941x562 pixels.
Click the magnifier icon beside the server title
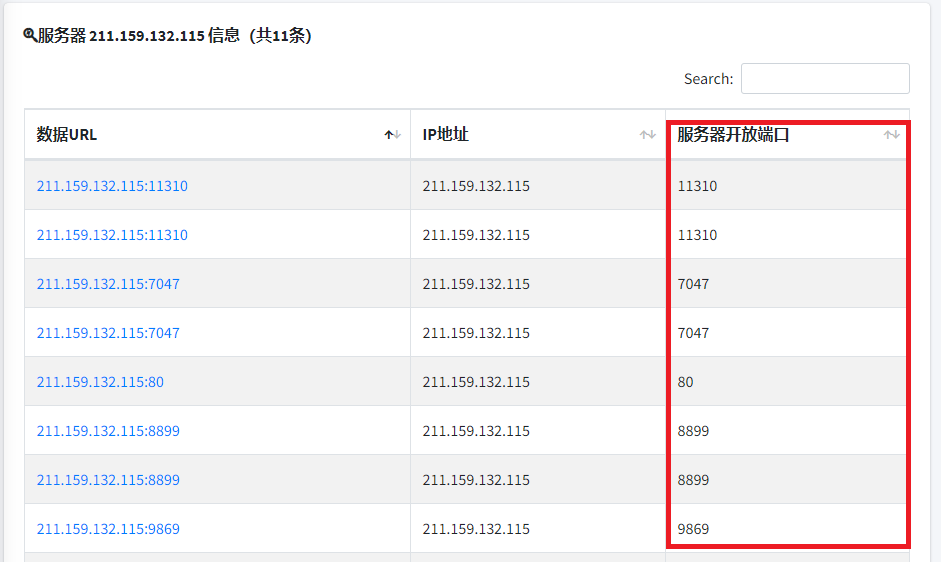pyautogui.click(x=30, y=35)
